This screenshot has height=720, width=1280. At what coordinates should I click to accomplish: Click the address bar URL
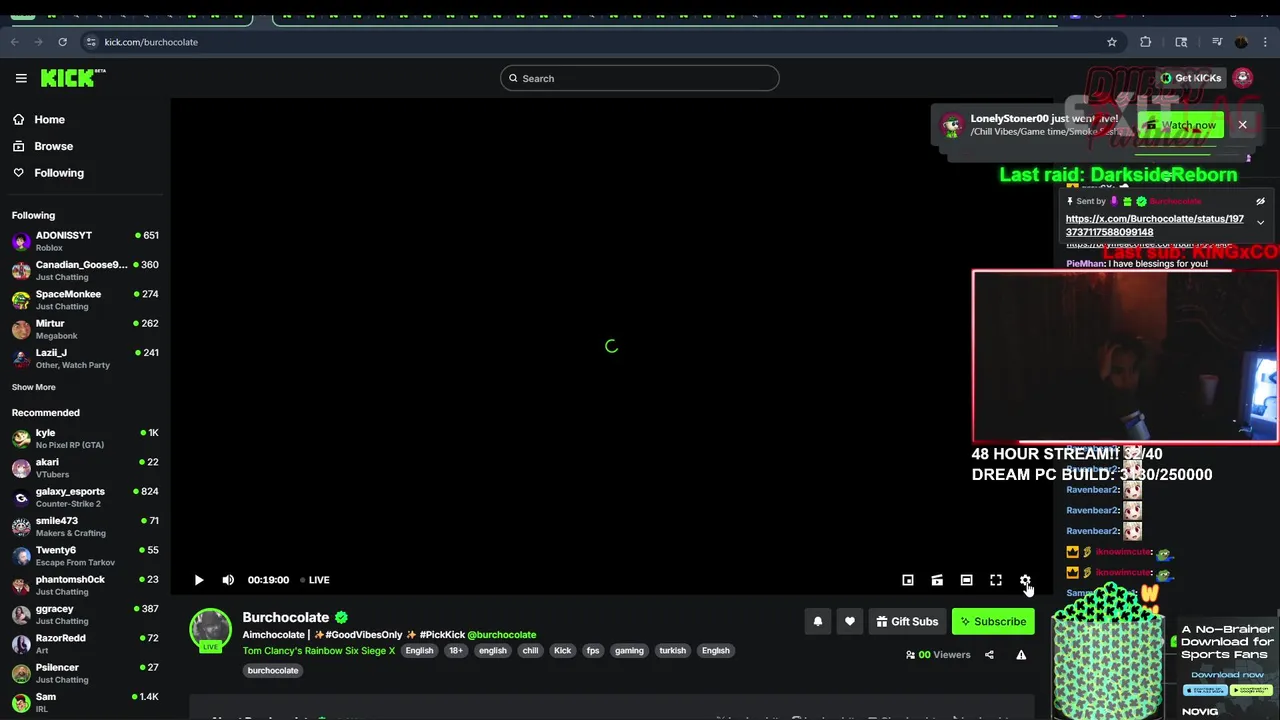point(151,42)
